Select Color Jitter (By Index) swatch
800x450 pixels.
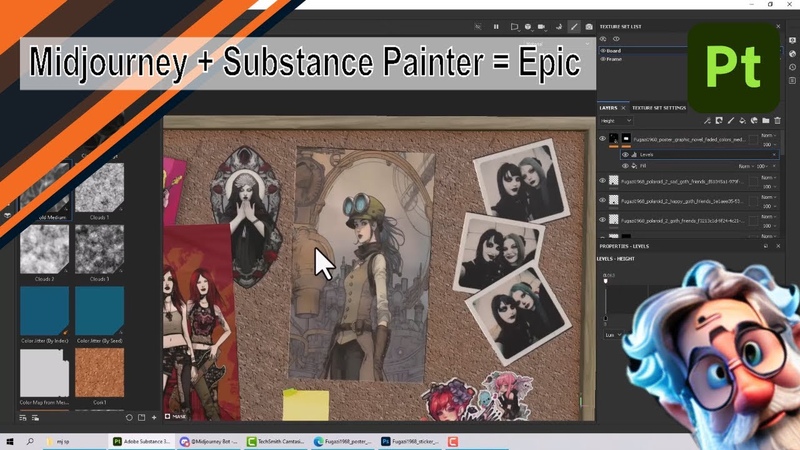click(44, 311)
